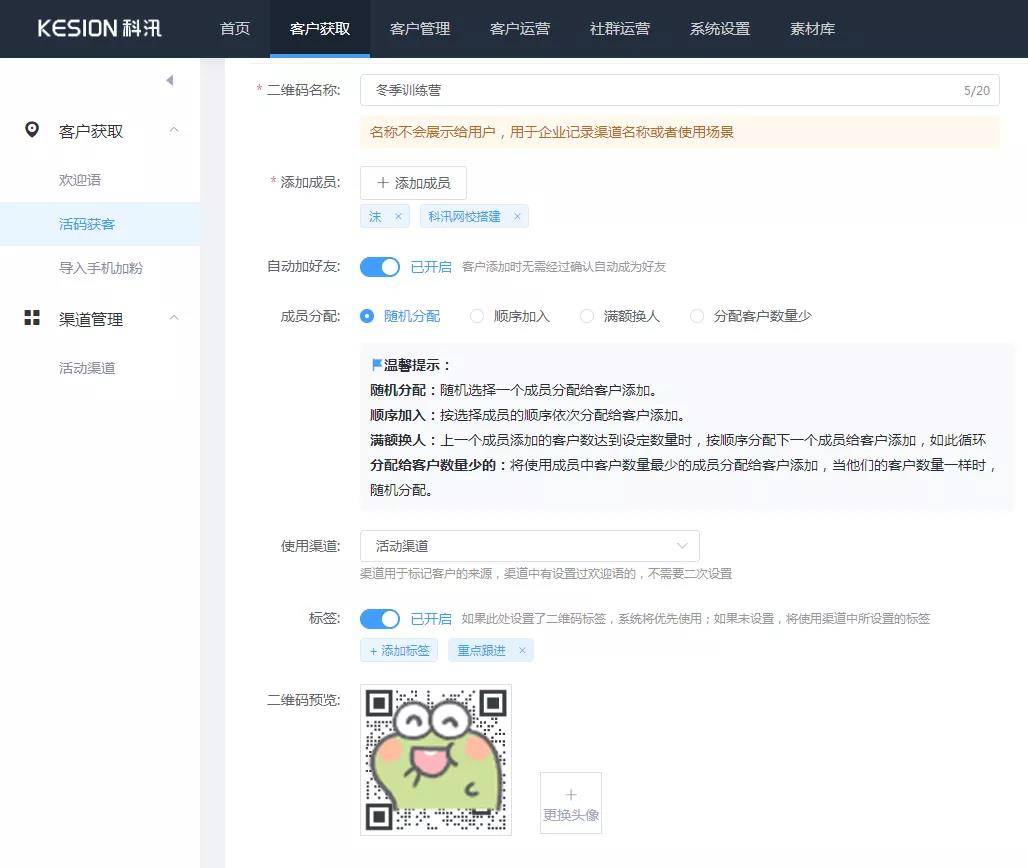Remove the 沫 member with its × icon
This screenshot has height=868, width=1028.
[398, 216]
